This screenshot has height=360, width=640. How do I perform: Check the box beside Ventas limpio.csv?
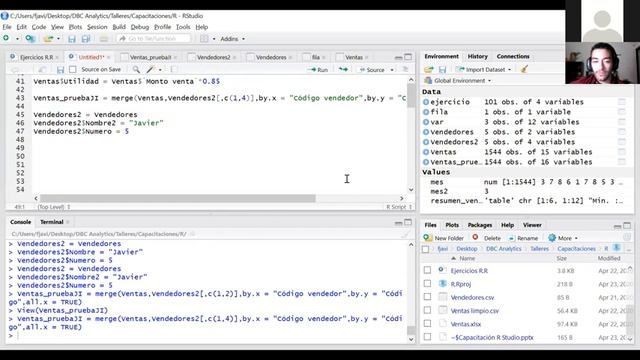click(427, 311)
